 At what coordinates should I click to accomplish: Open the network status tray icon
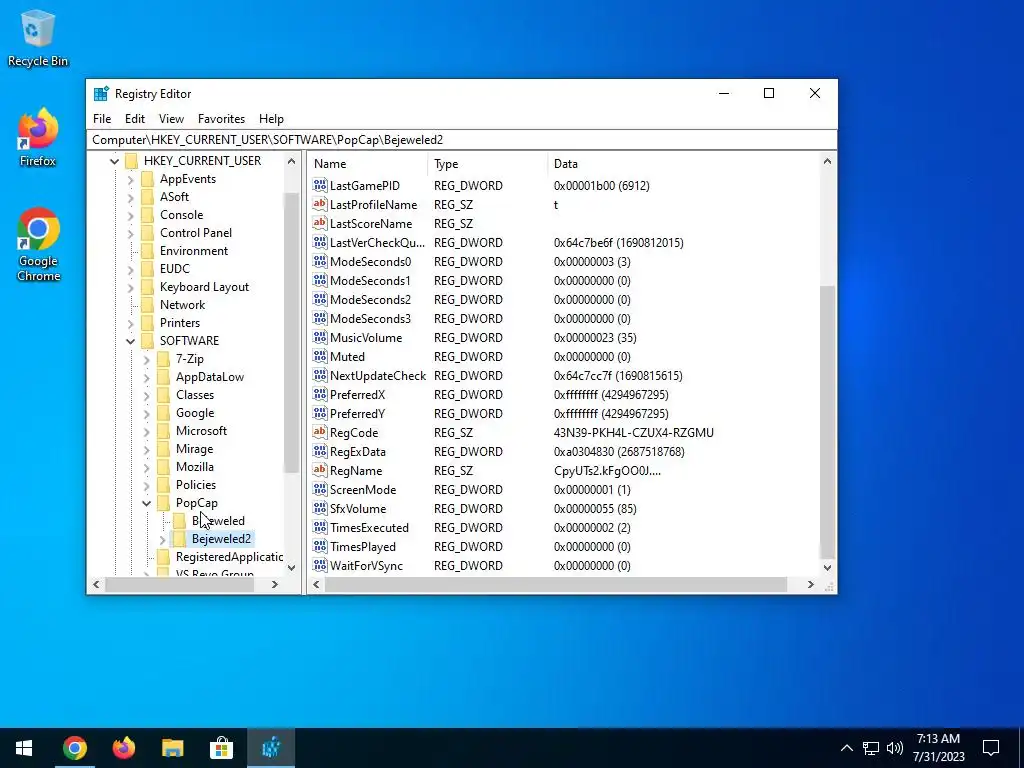pos(871,748)
